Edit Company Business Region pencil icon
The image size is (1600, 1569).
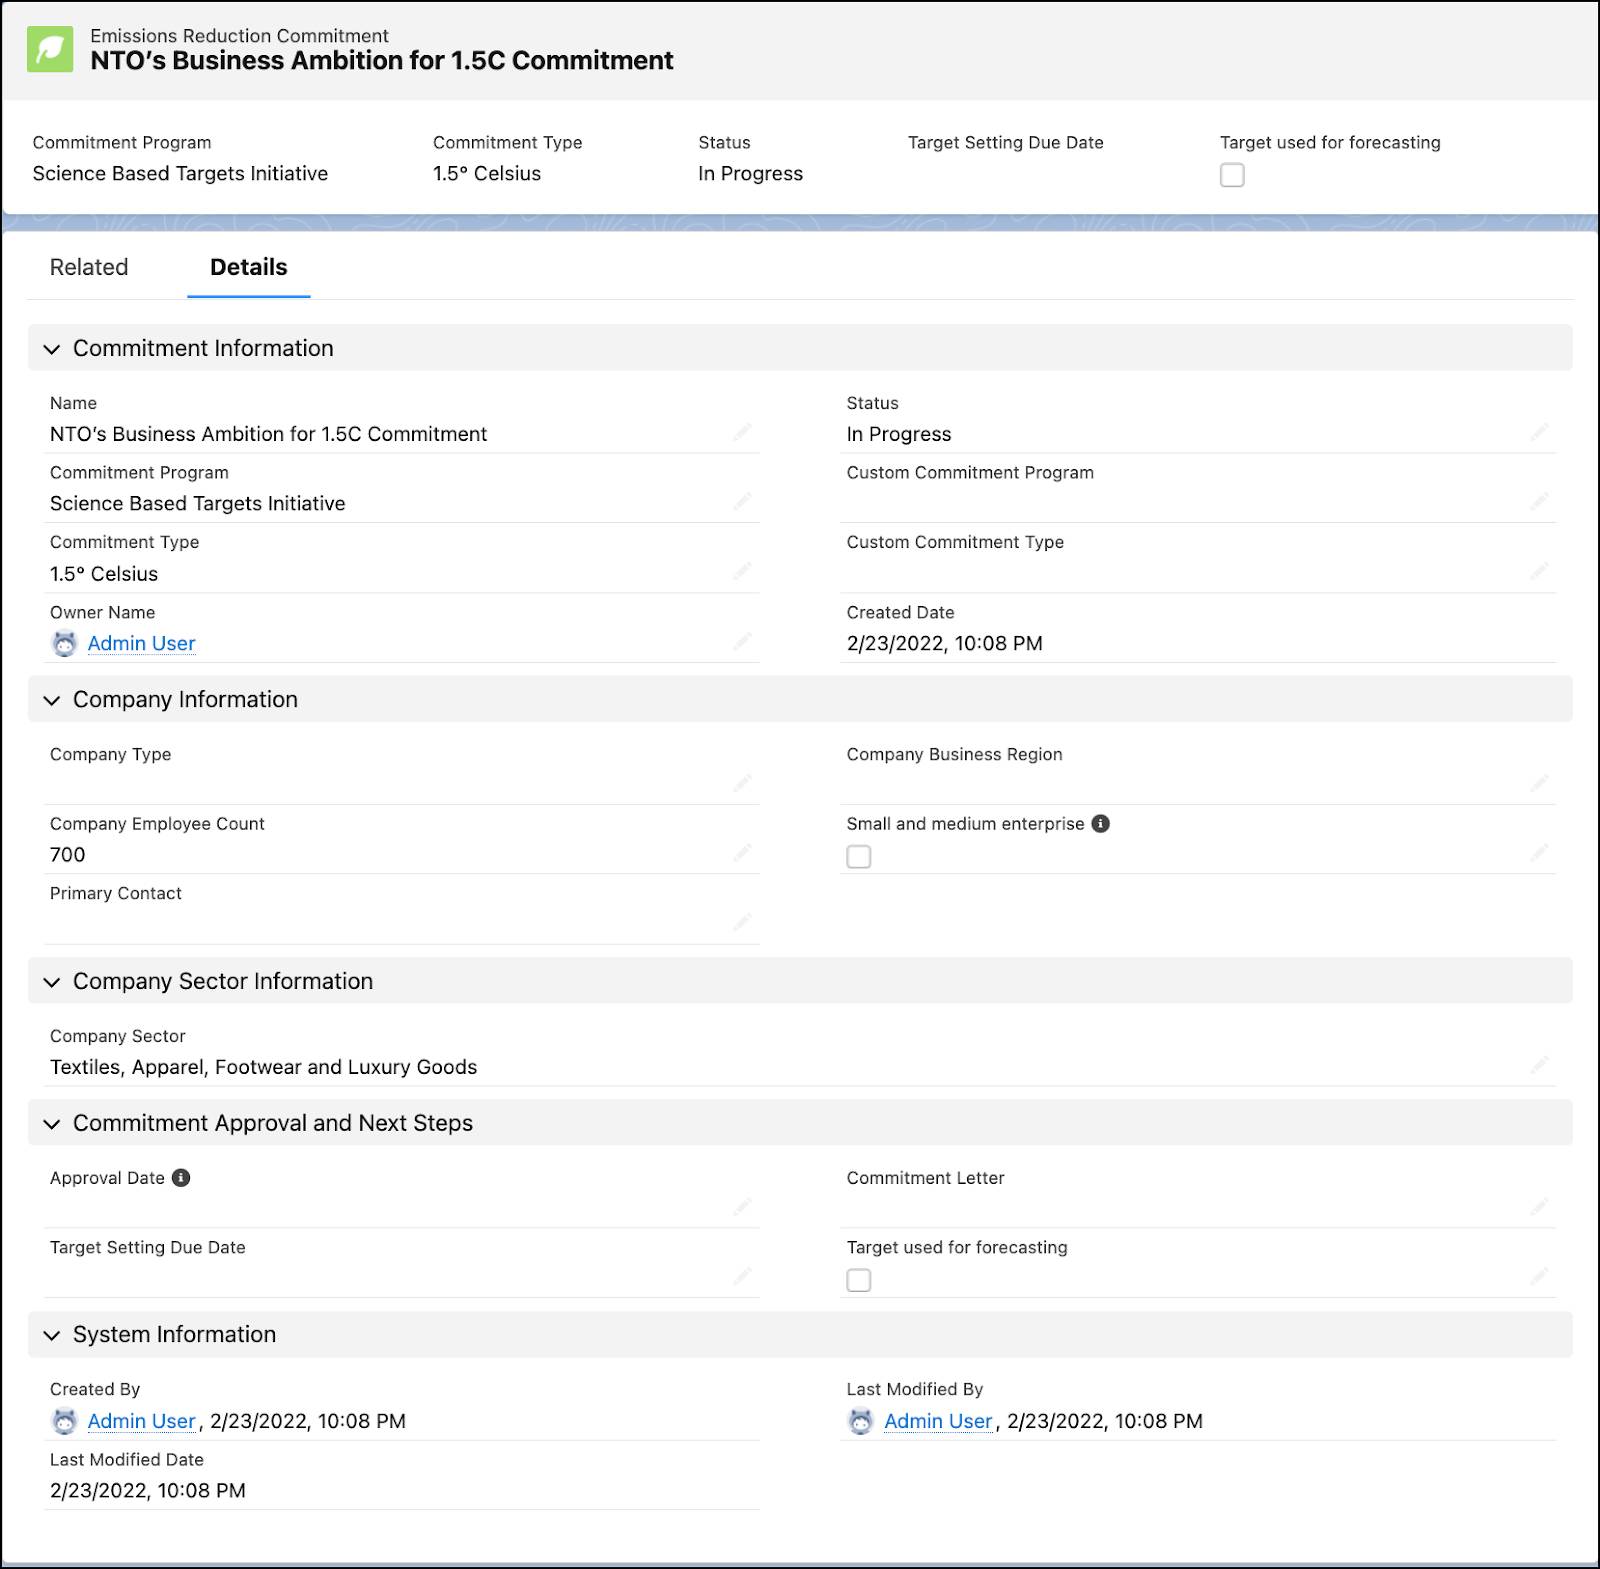1539,783
